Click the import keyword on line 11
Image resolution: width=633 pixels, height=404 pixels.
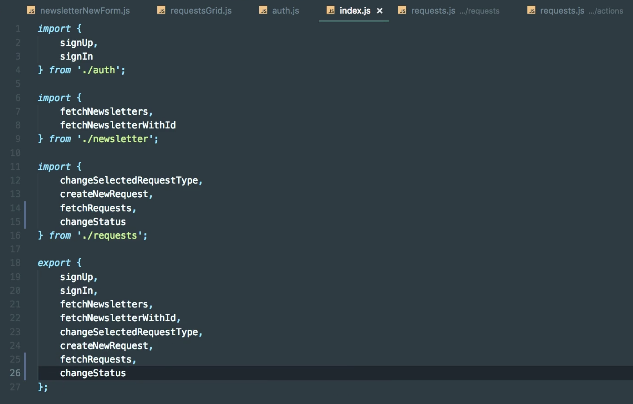coord(54,167)
